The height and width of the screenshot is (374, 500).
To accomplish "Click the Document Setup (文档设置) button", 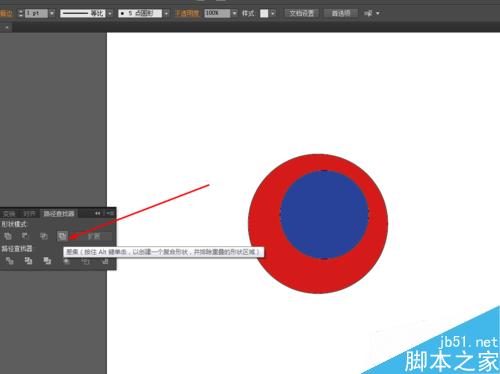I will [x=301, y=13].
